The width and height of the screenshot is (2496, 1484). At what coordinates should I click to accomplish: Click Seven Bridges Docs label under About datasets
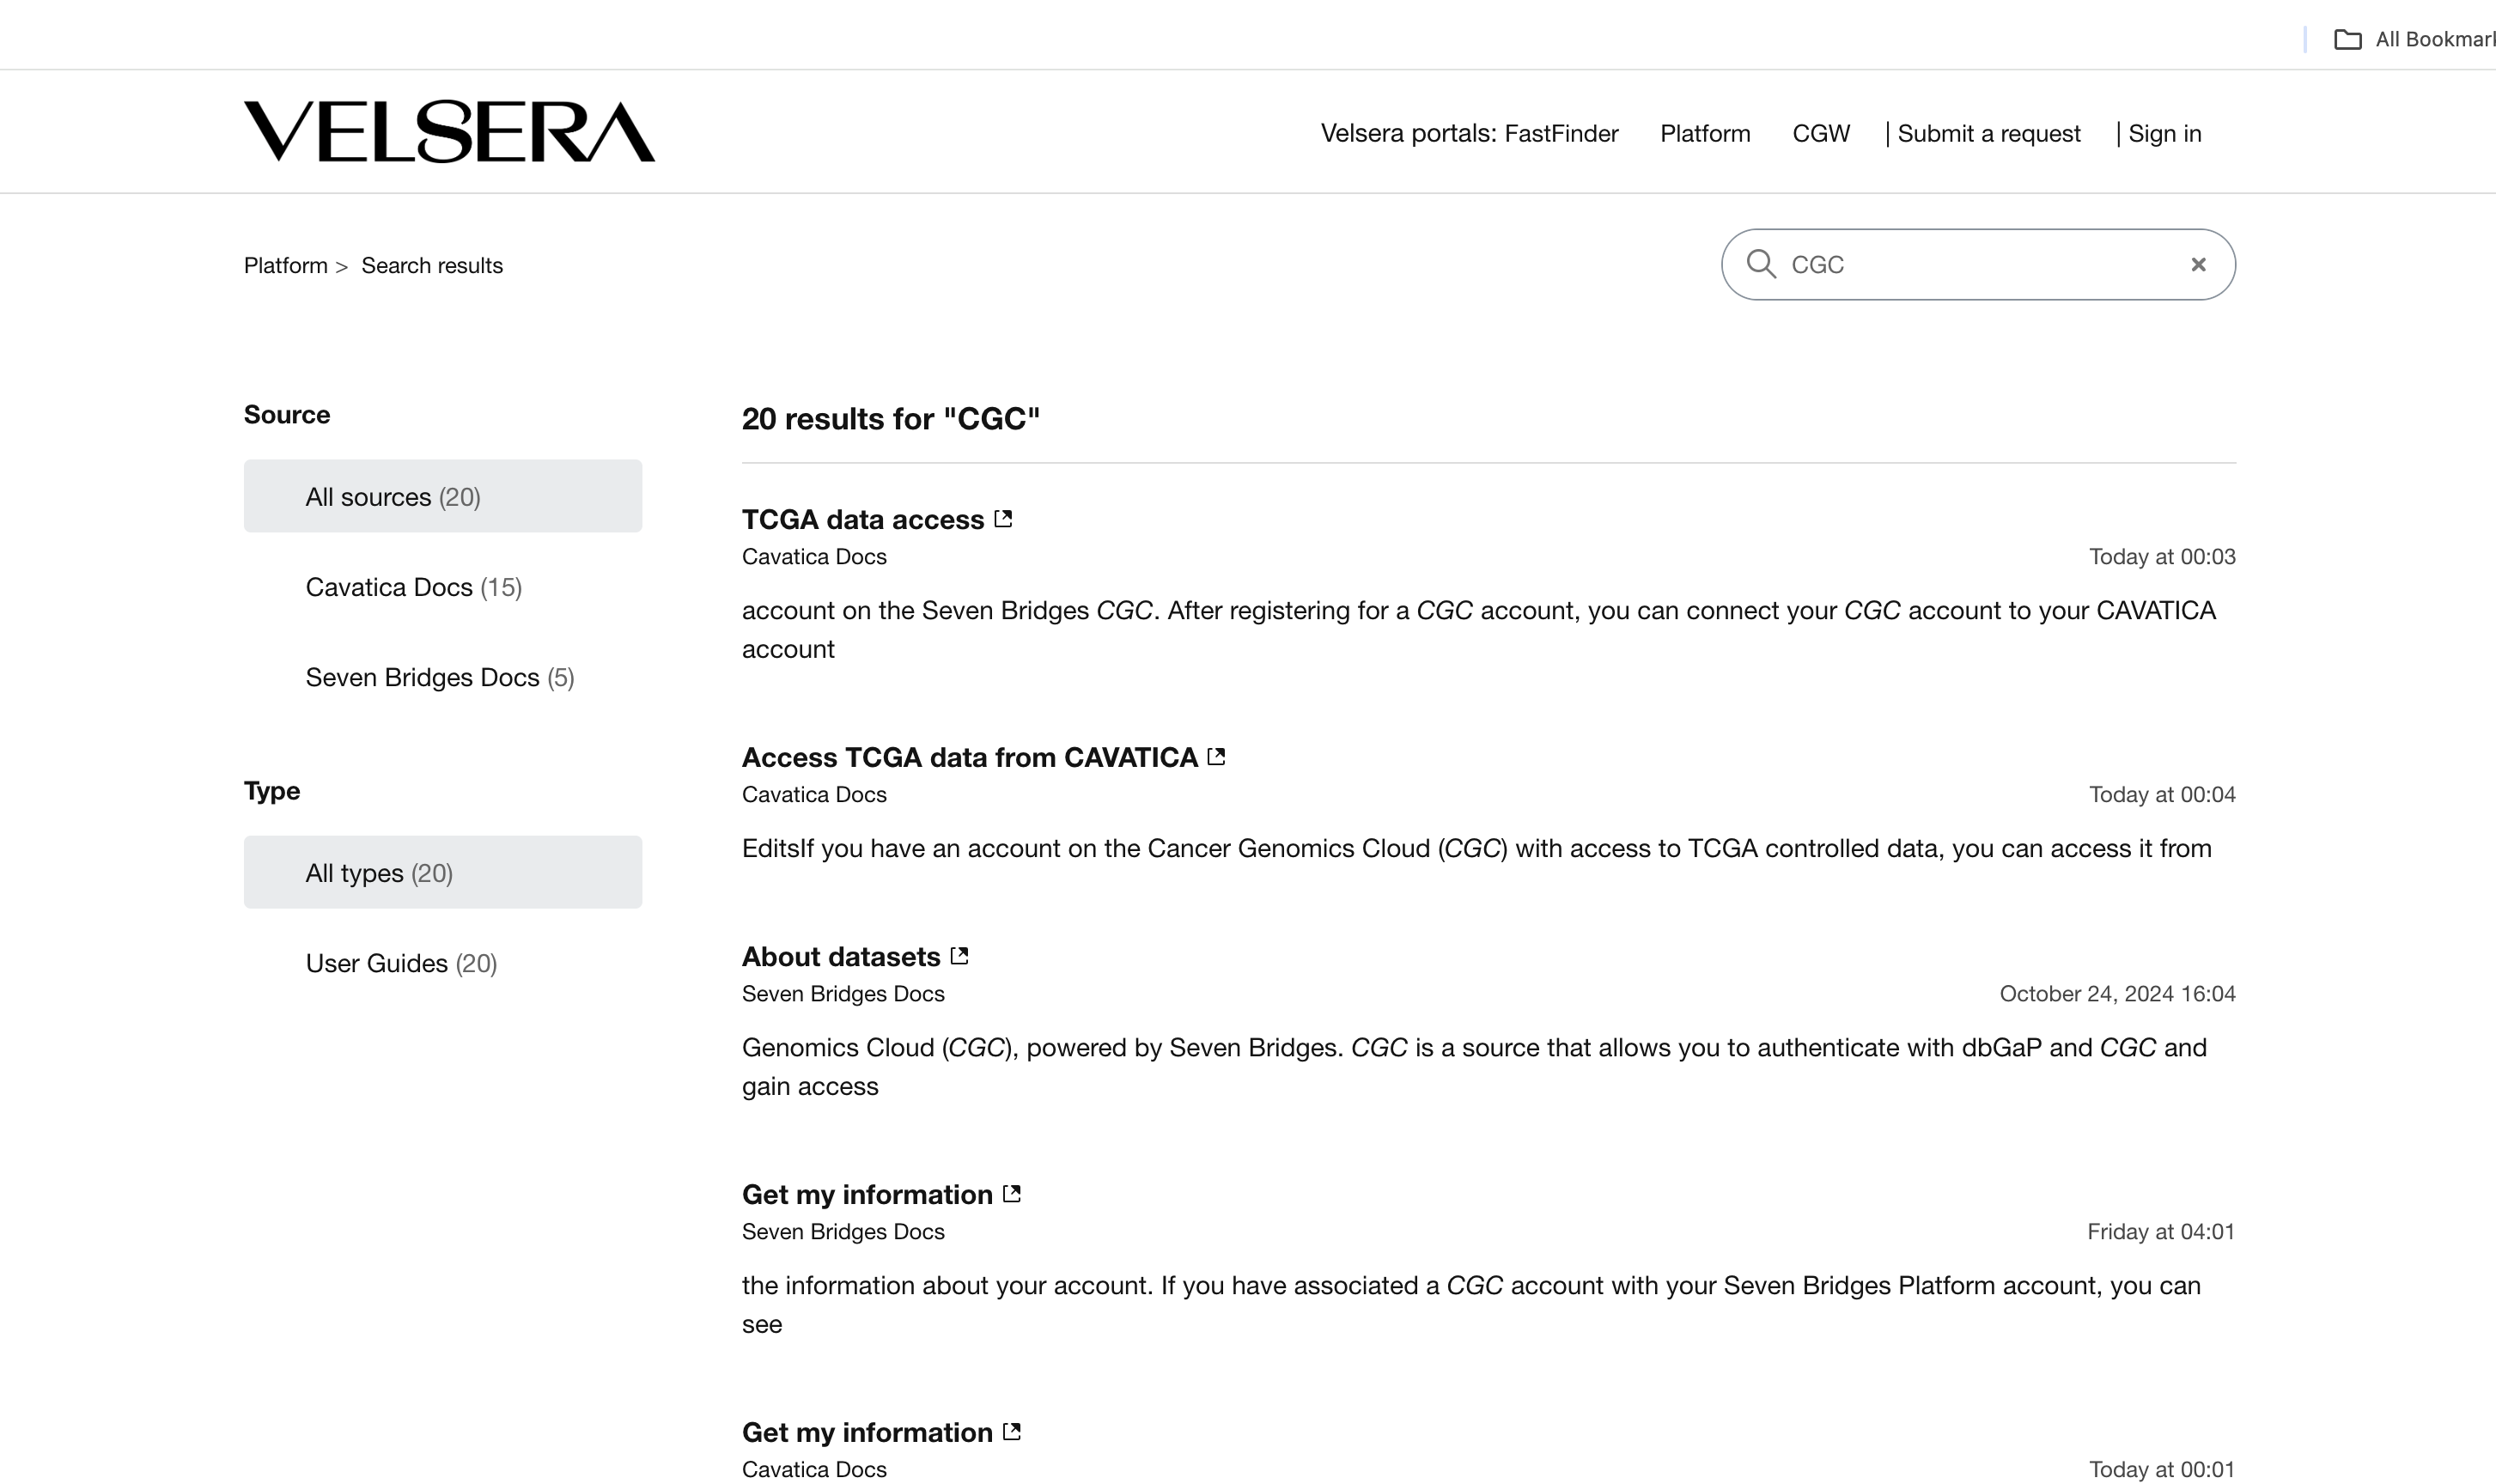(843, 993)
